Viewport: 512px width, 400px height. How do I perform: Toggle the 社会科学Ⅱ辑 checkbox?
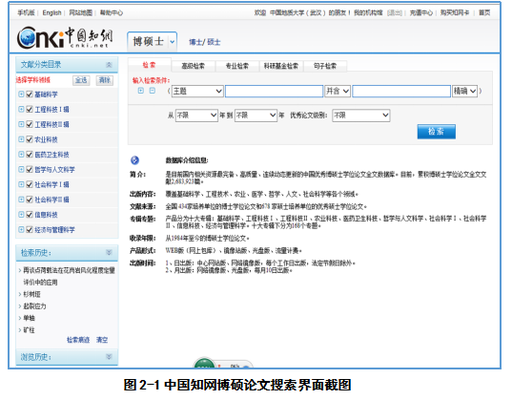29,199
